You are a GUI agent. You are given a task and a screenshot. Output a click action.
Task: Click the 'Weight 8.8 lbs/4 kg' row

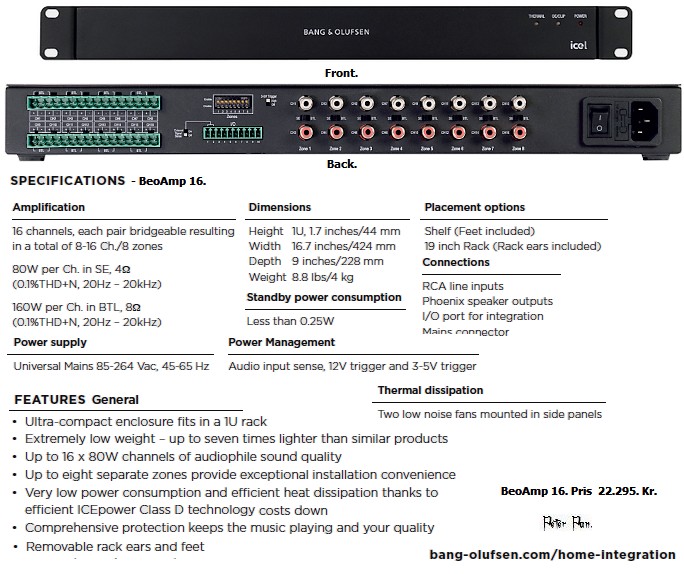pyautogui.click(x=301, y=277)
